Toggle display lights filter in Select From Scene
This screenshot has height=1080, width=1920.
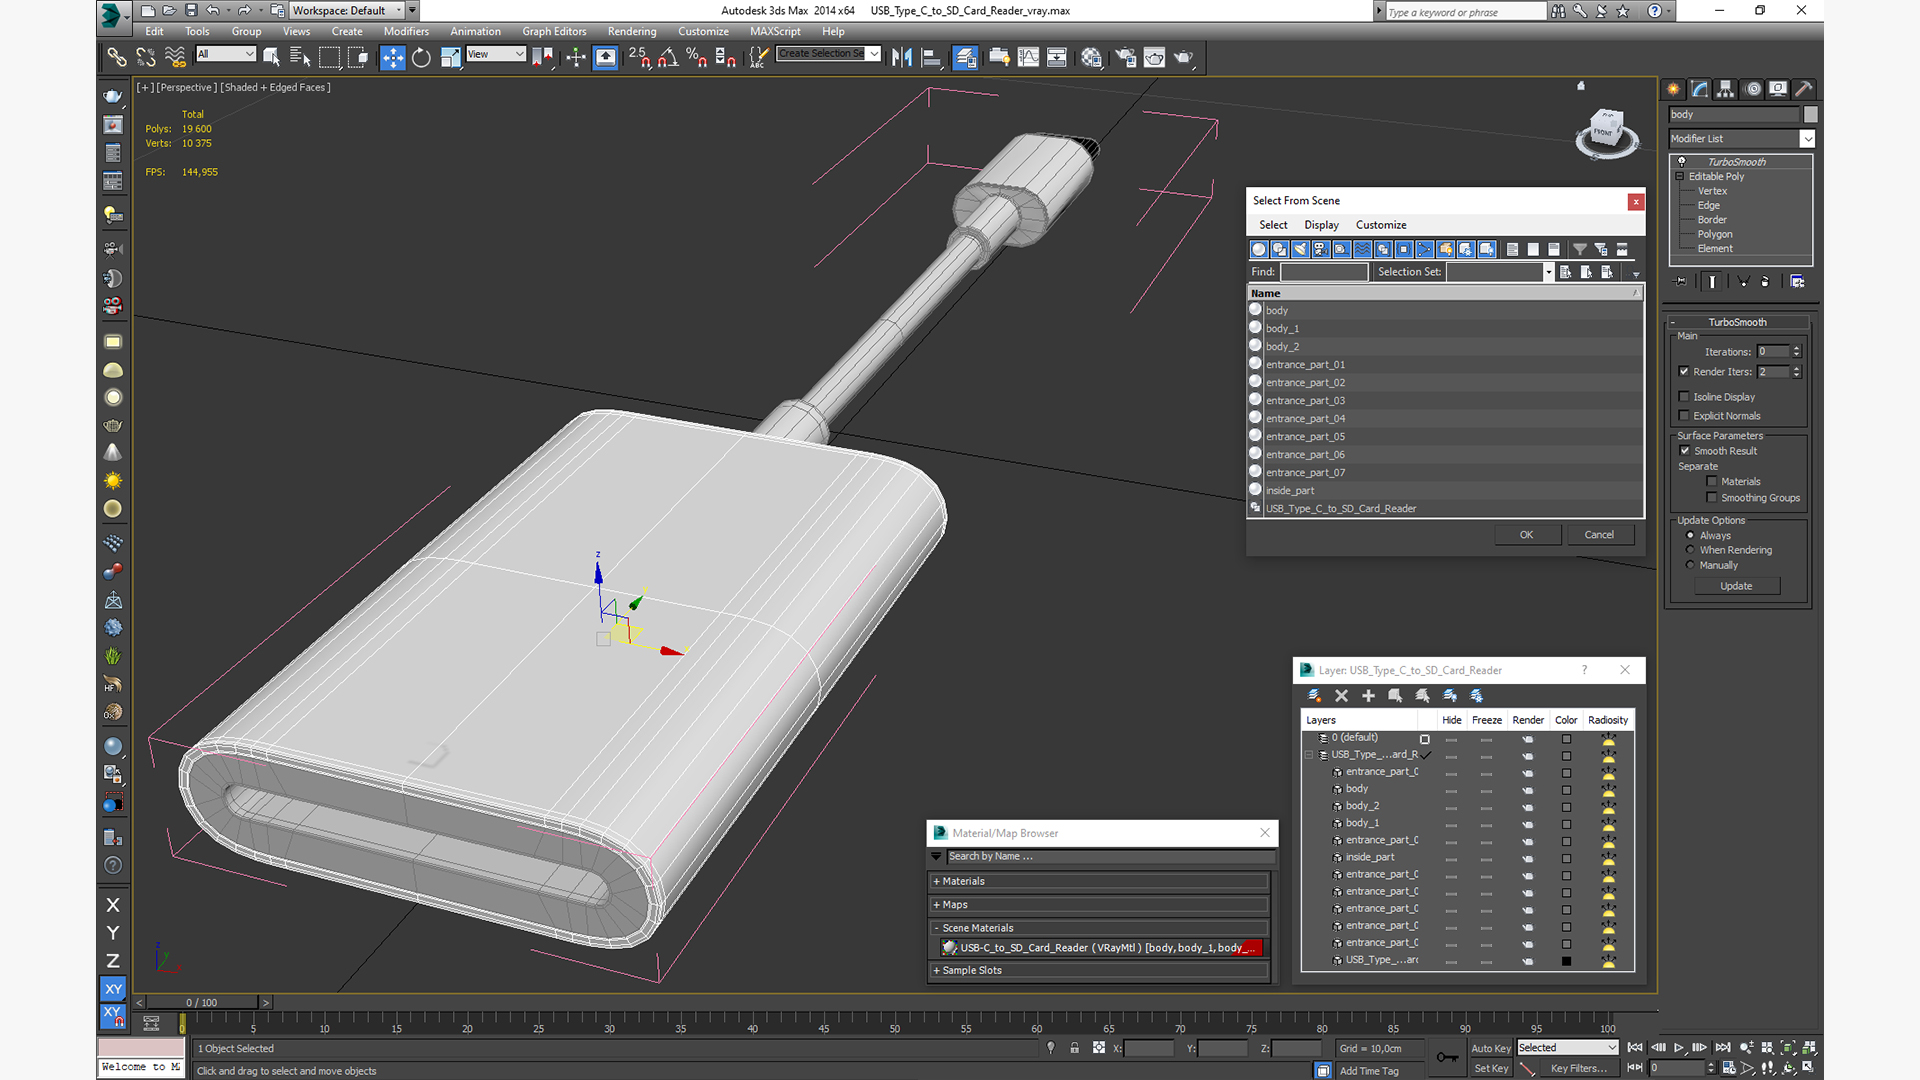tap(1300, 249)
